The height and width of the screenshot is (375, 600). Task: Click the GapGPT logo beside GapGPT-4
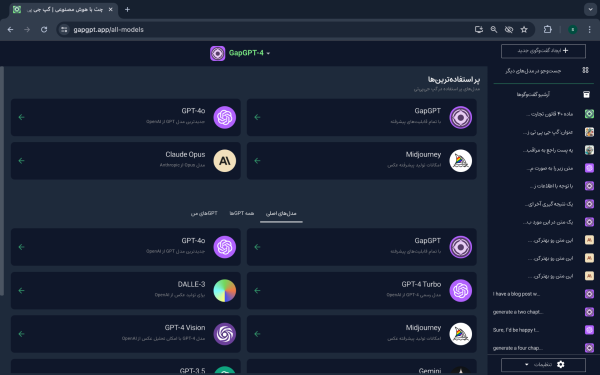click(x=217, y=53)
